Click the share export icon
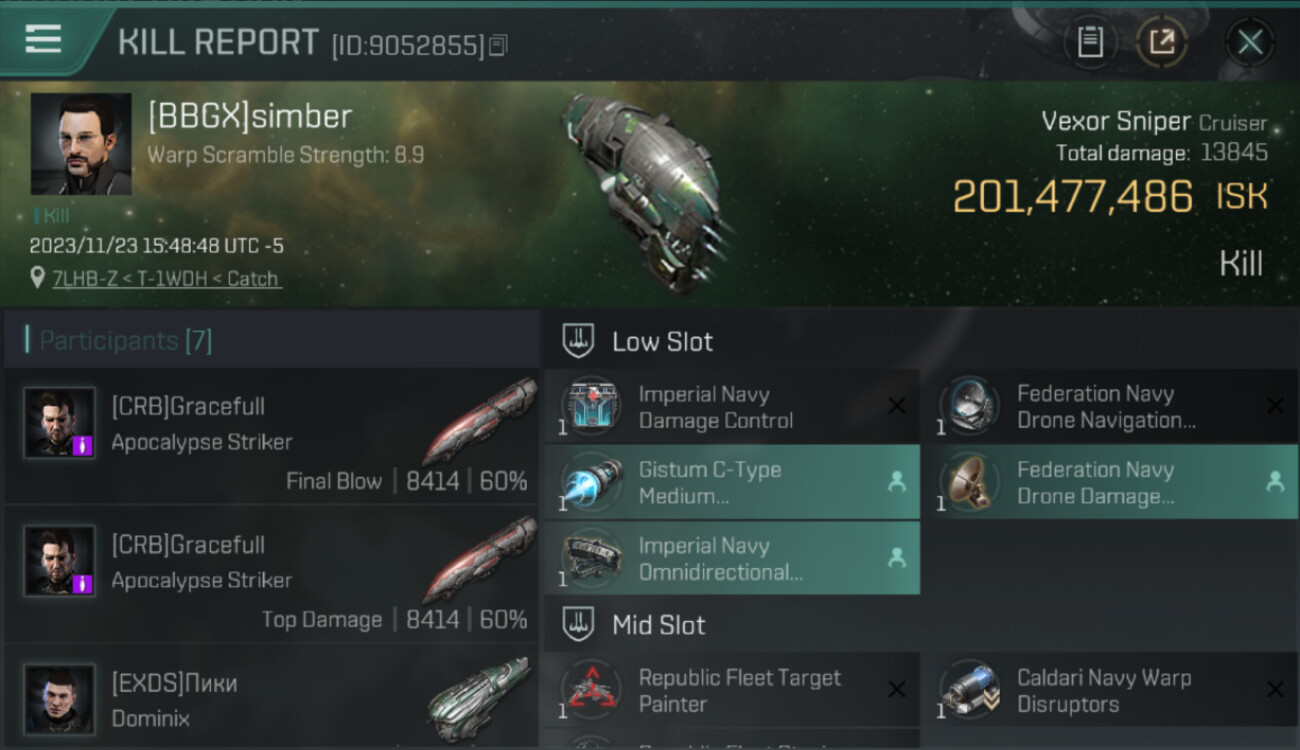 1161,42
